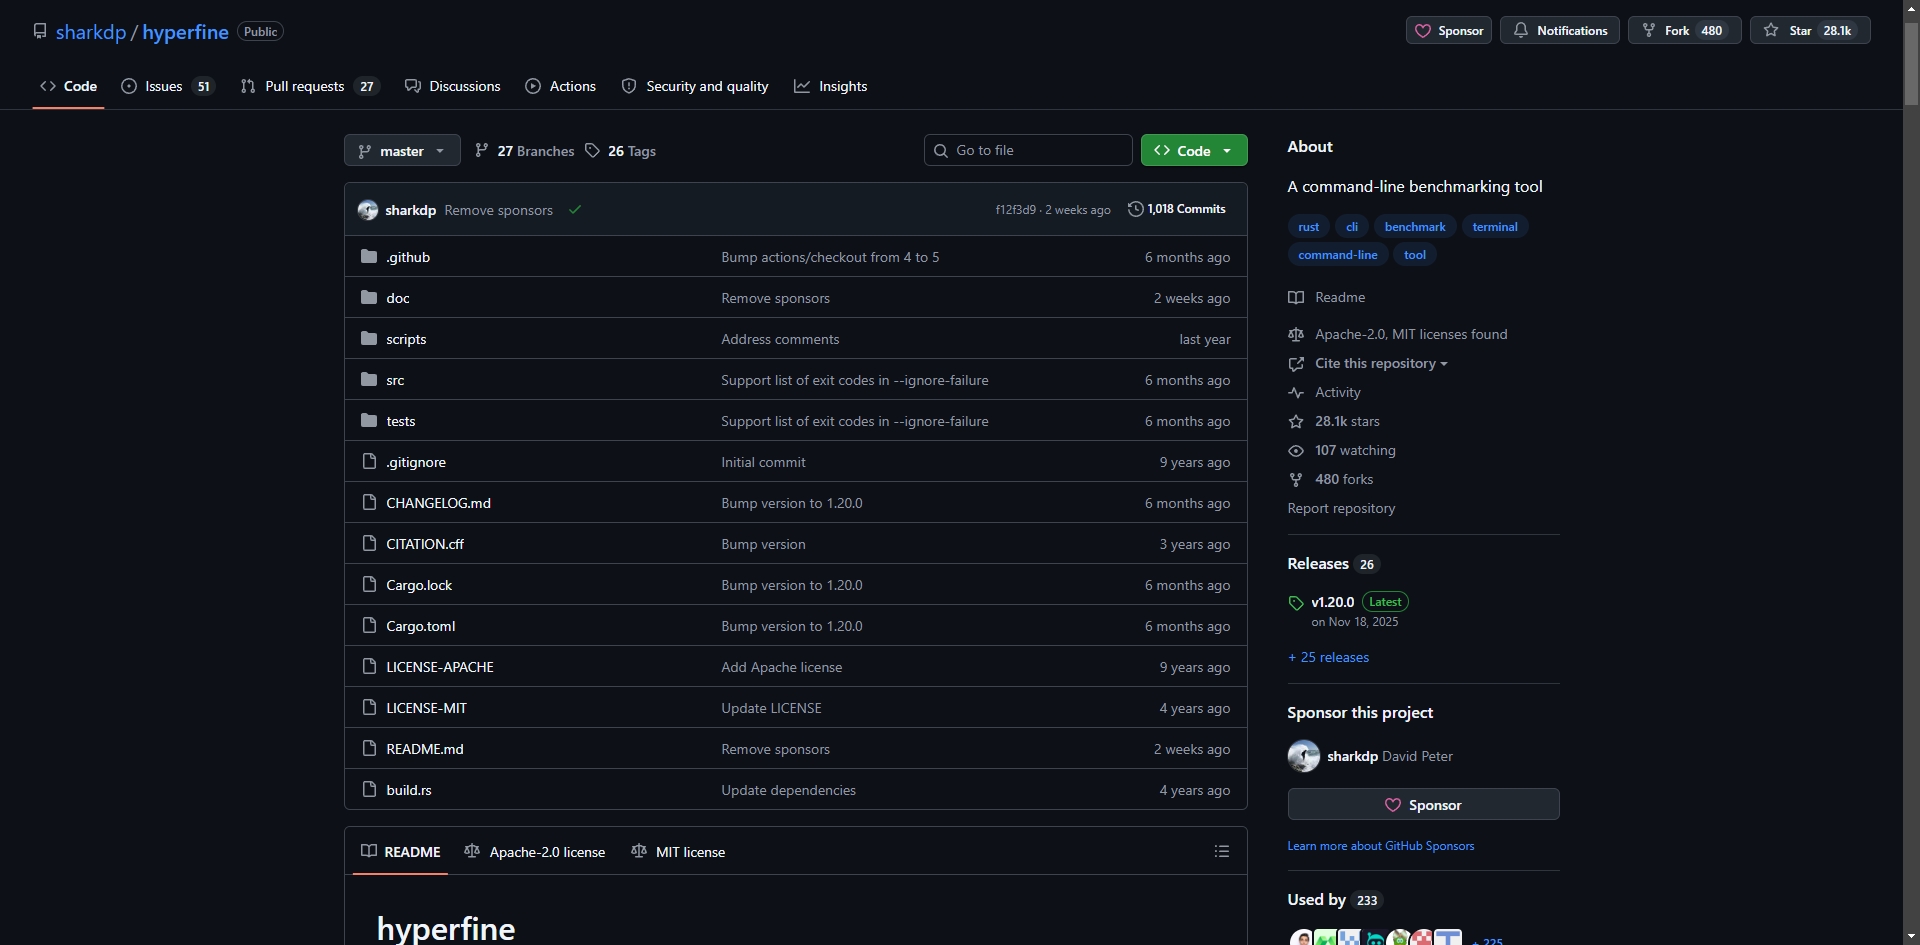
Task: Click Report repository link
Action: tap(1341, 509)
